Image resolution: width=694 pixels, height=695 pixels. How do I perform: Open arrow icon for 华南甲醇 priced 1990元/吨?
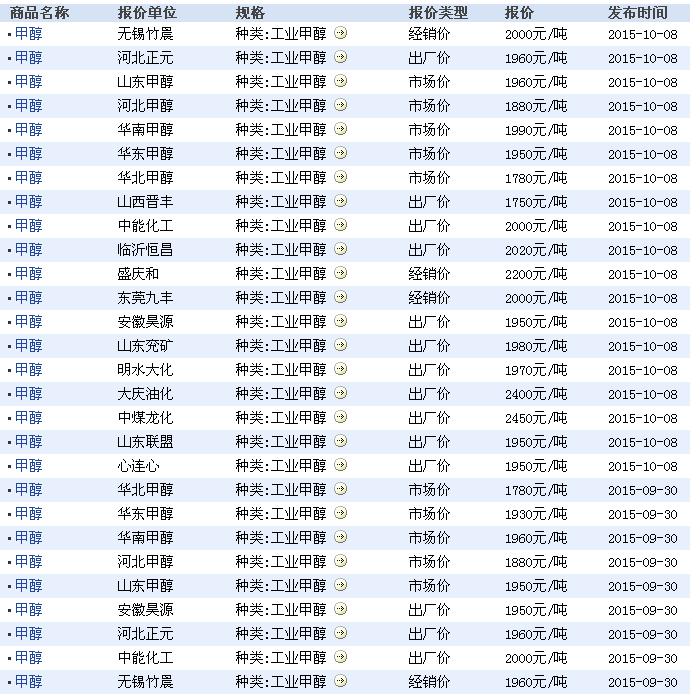pos(340,129)
